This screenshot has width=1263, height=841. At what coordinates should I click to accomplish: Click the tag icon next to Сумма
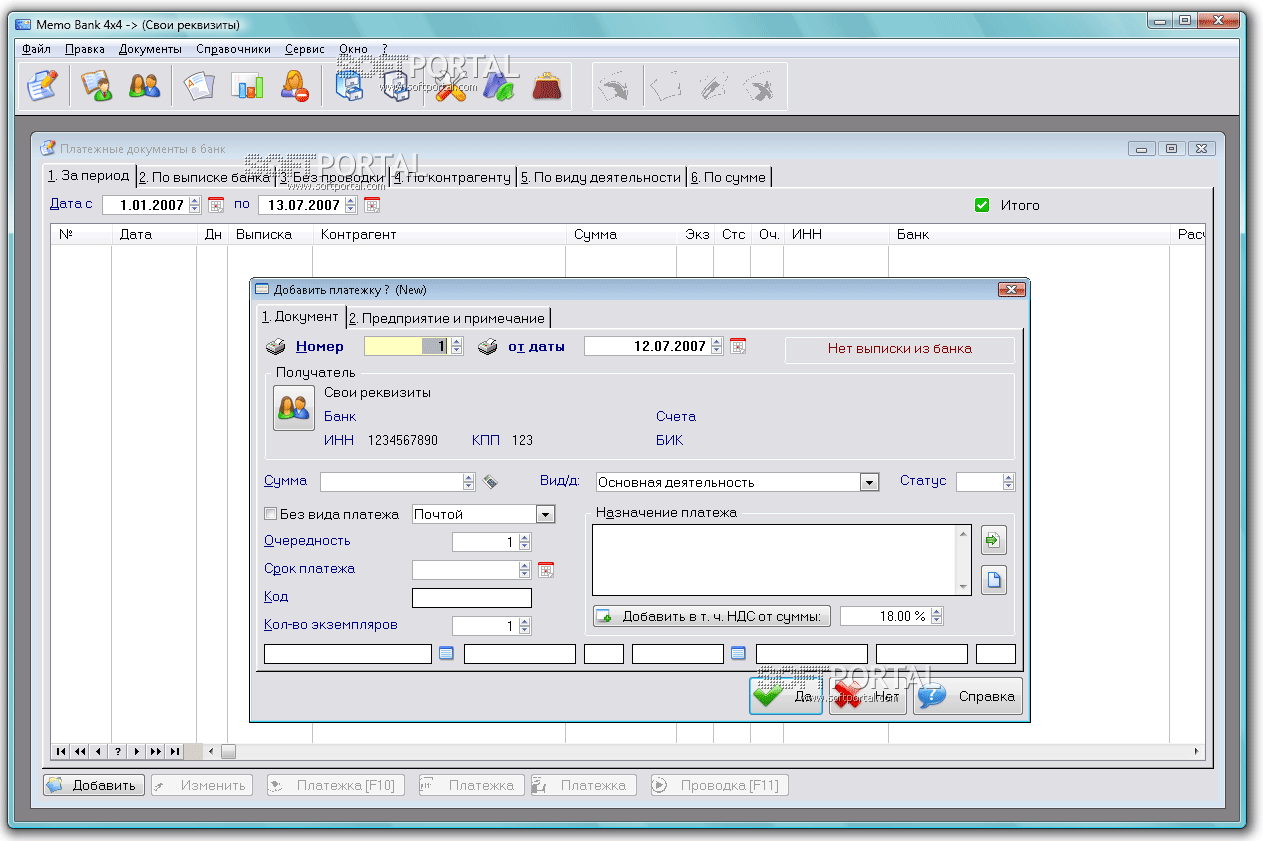click(x=490, y=482)
